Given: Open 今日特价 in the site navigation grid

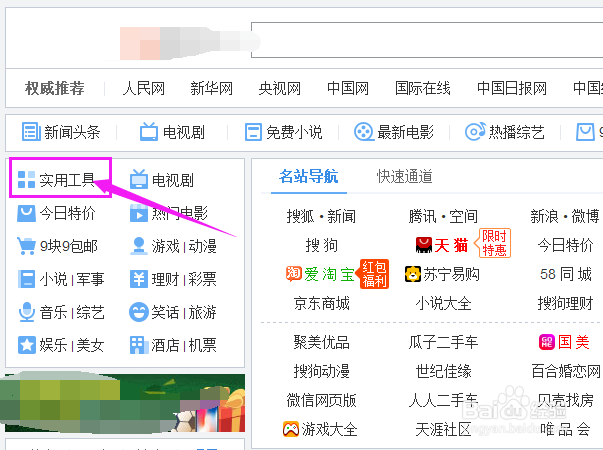Looking at the screenshot, I should tap(565, 245).
